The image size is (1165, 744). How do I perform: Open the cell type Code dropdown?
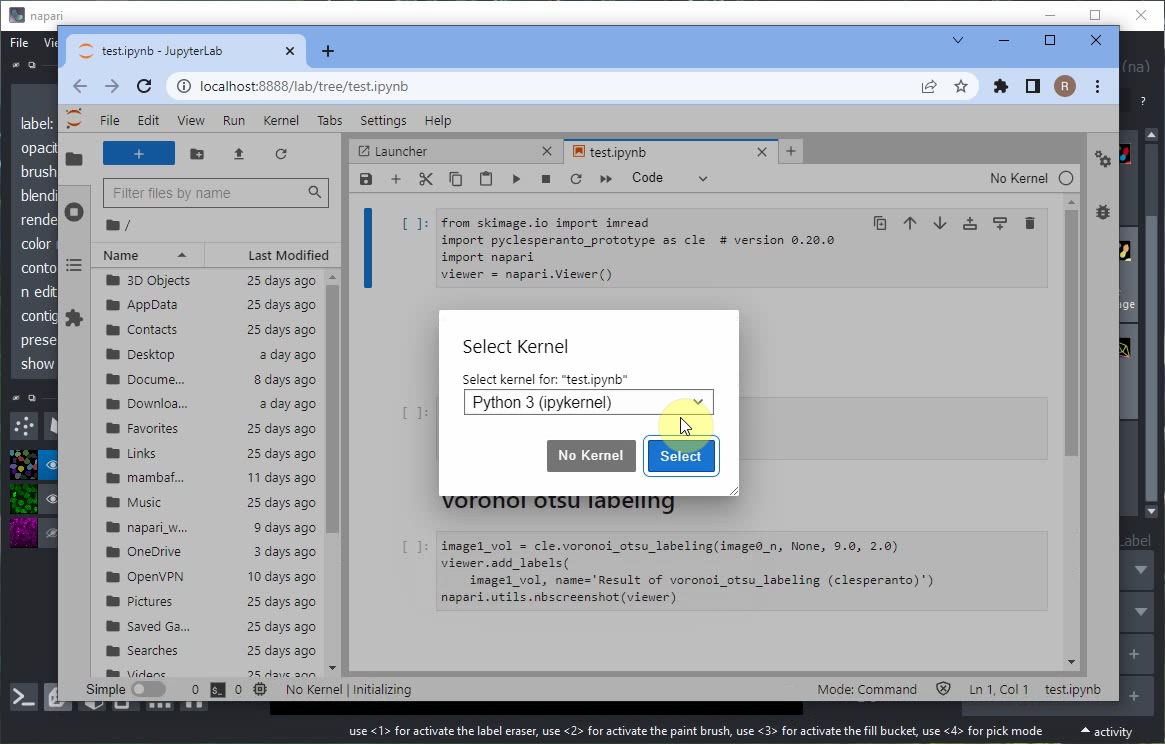[x=669, y=178]
